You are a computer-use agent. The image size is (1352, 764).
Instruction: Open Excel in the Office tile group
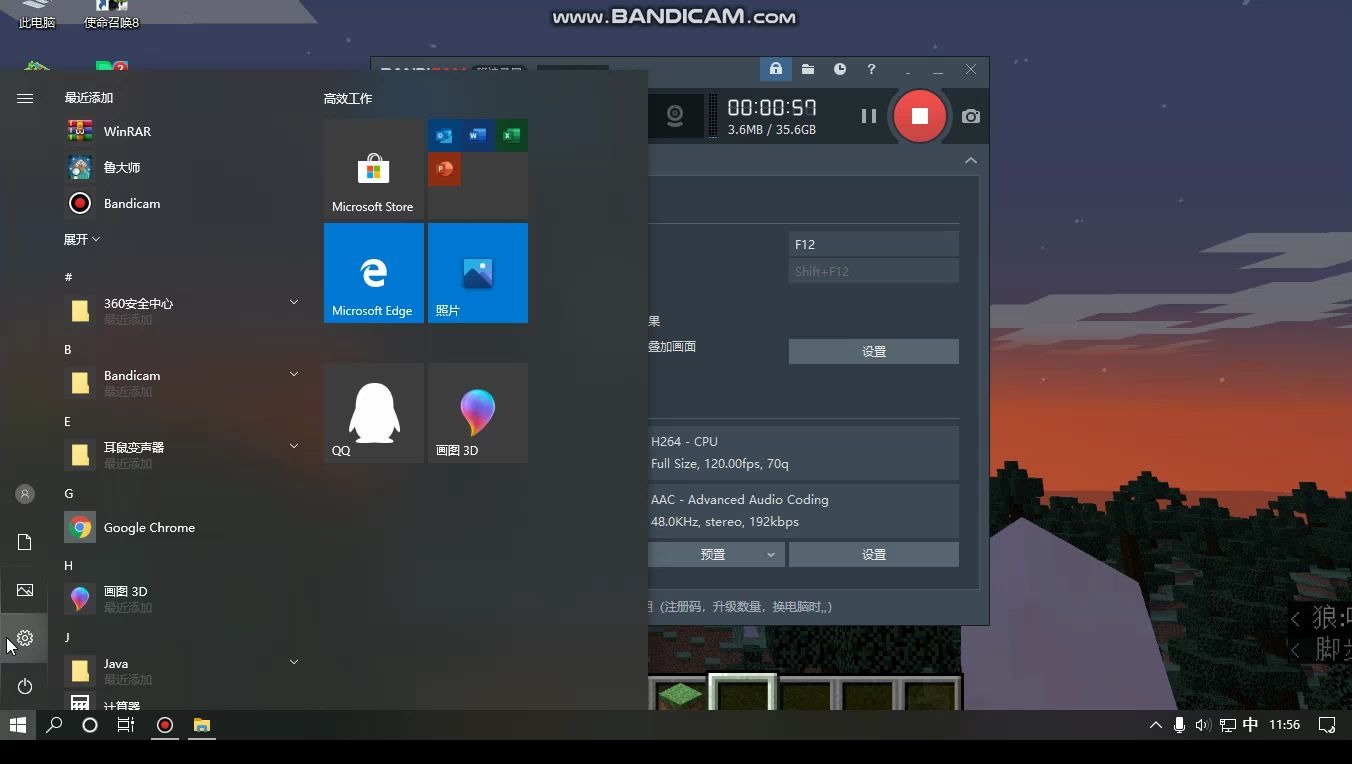pyautogui.click(x=511, y=136)
